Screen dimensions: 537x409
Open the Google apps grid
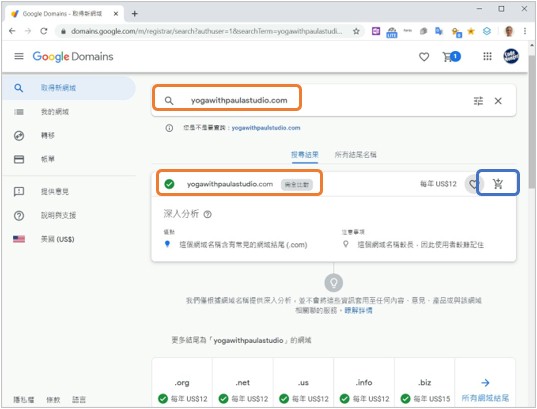click(487, 56)
